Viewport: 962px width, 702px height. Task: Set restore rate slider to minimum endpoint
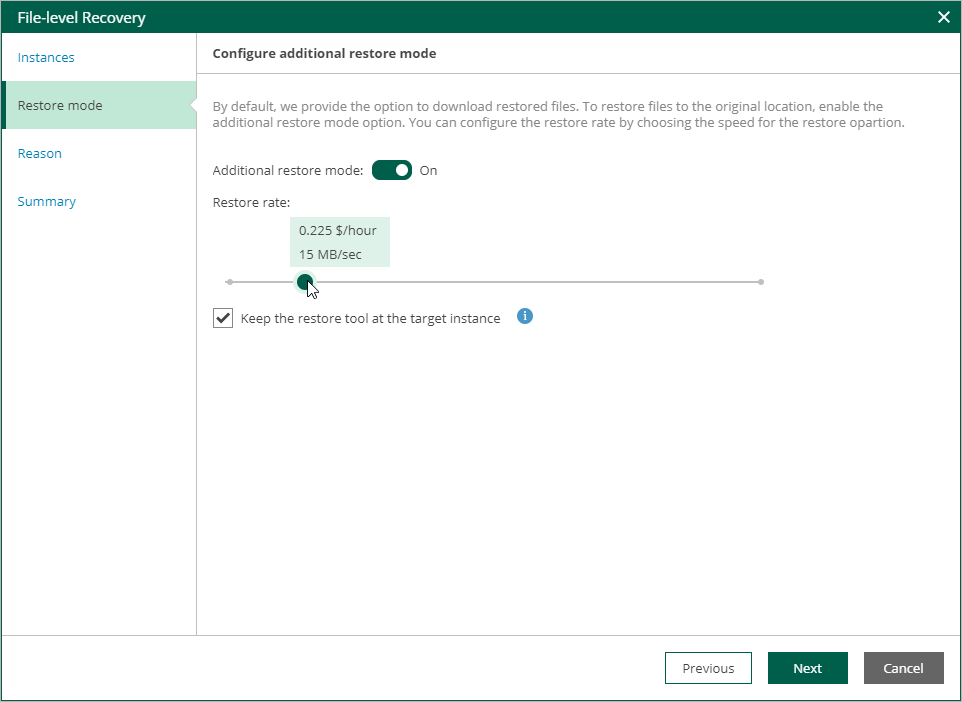point(229,282)
